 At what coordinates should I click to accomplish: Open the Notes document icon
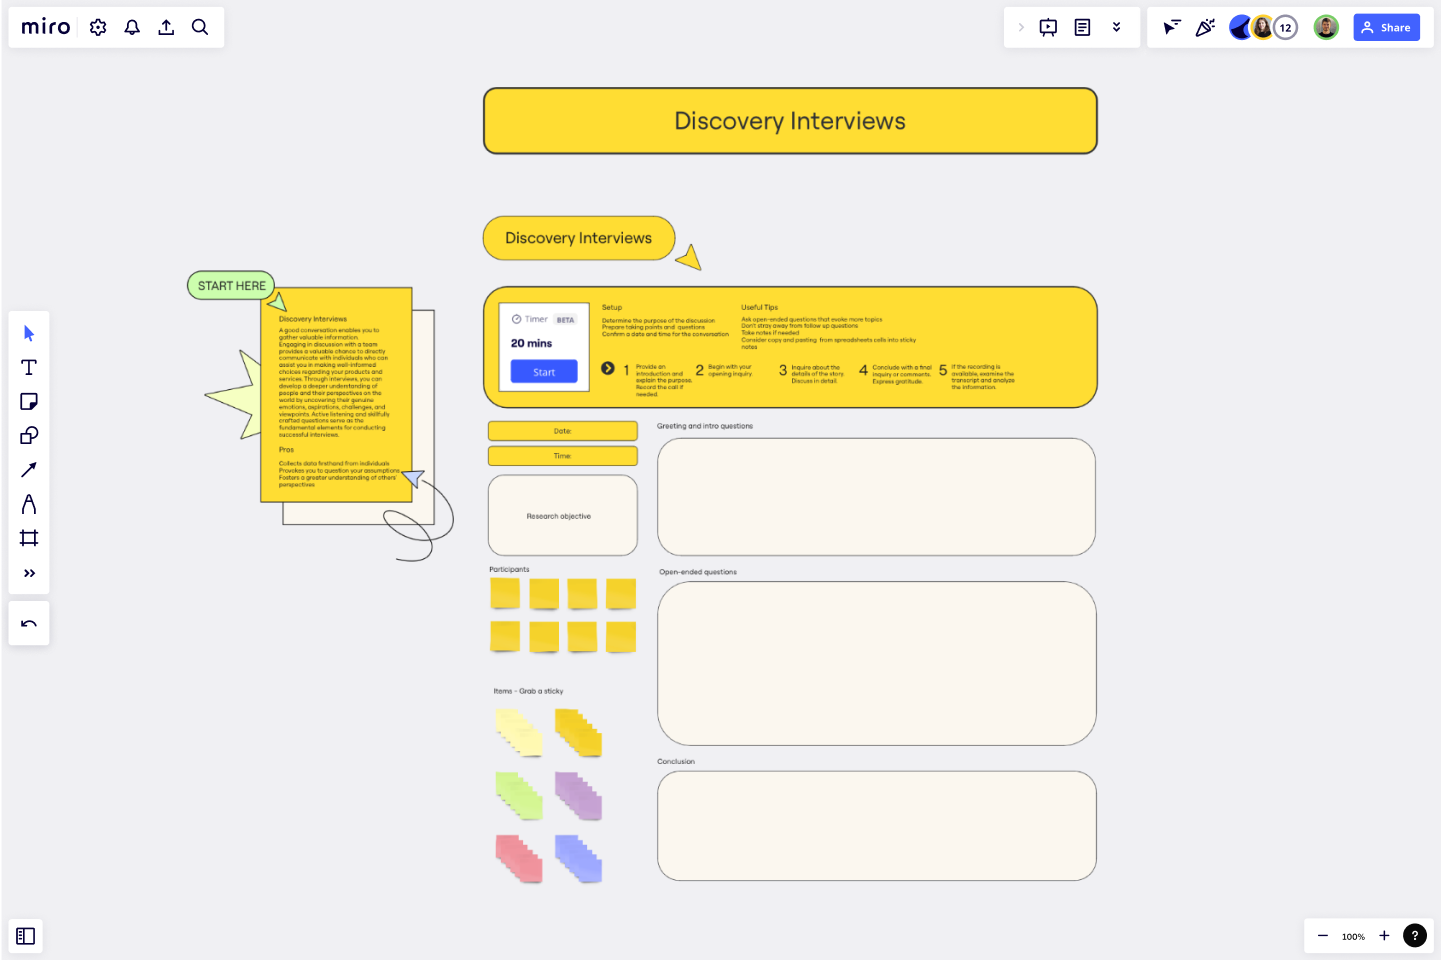click(1082, 27)
